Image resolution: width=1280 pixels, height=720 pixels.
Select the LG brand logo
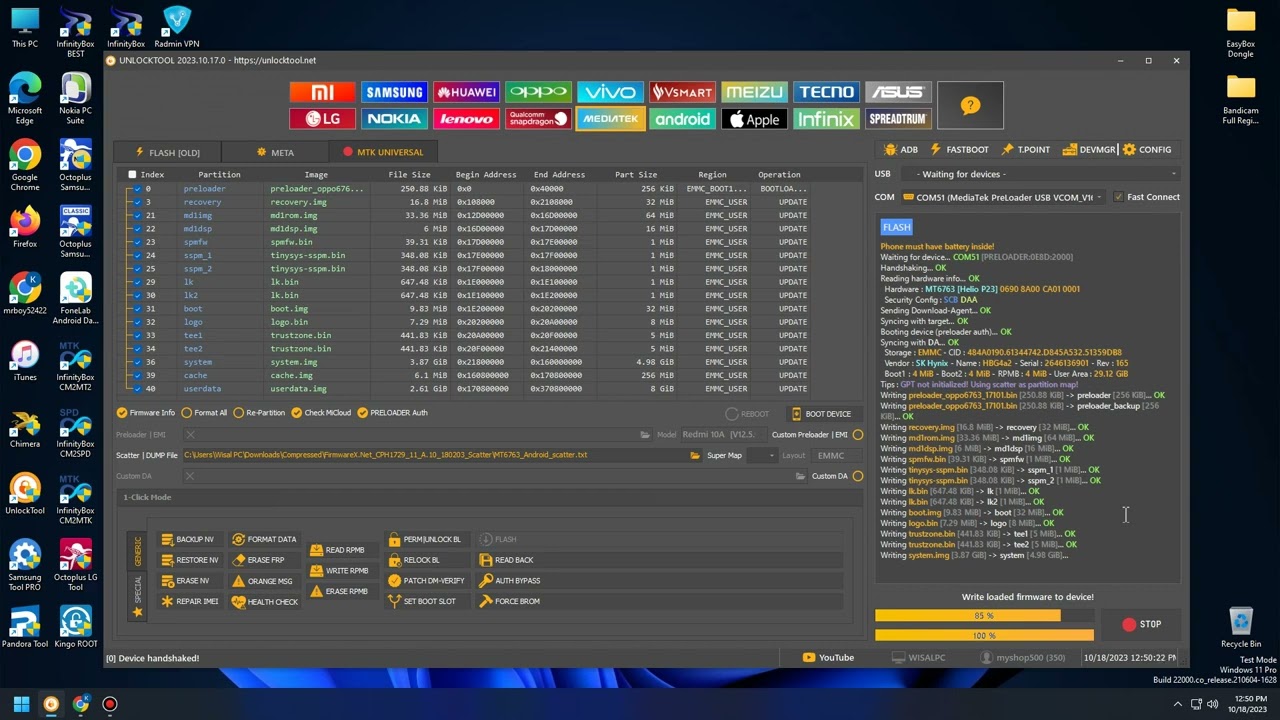pyautogui.click(x=322, y=119)
